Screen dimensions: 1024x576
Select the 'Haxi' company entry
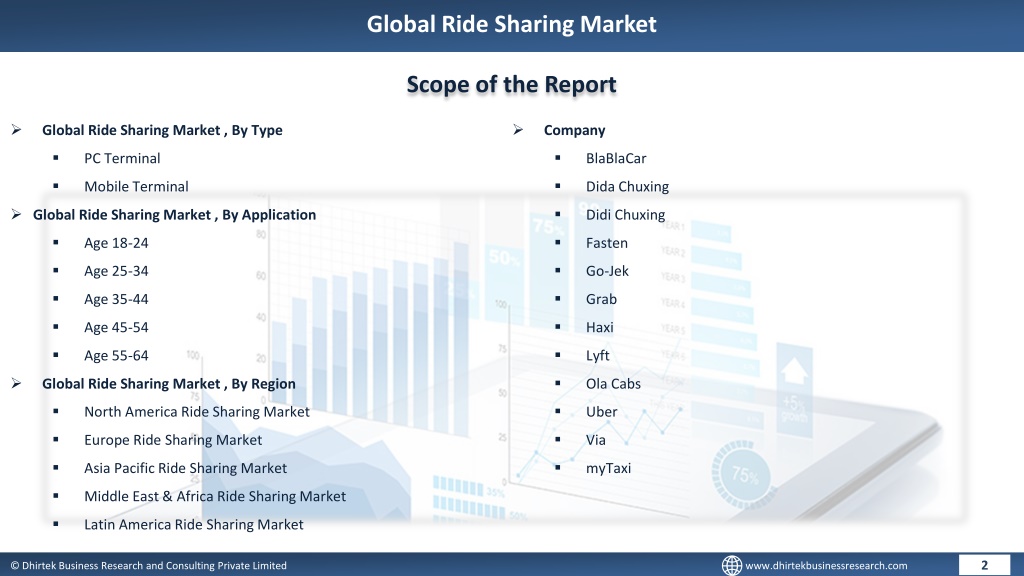pos(600,327)
